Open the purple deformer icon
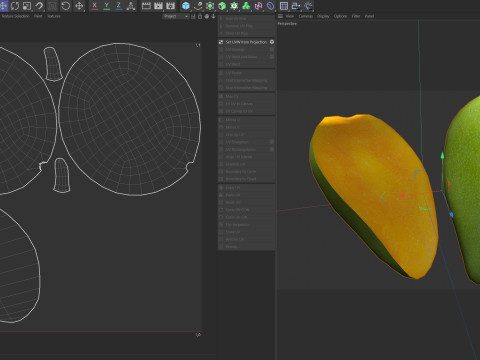 [x=258, y=6]
